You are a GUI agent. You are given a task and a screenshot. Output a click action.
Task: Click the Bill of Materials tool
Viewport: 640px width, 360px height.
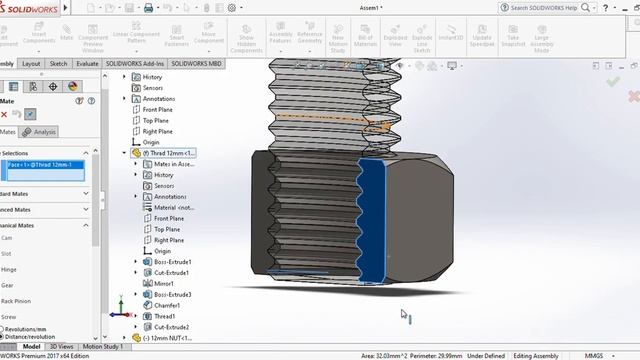365,36
